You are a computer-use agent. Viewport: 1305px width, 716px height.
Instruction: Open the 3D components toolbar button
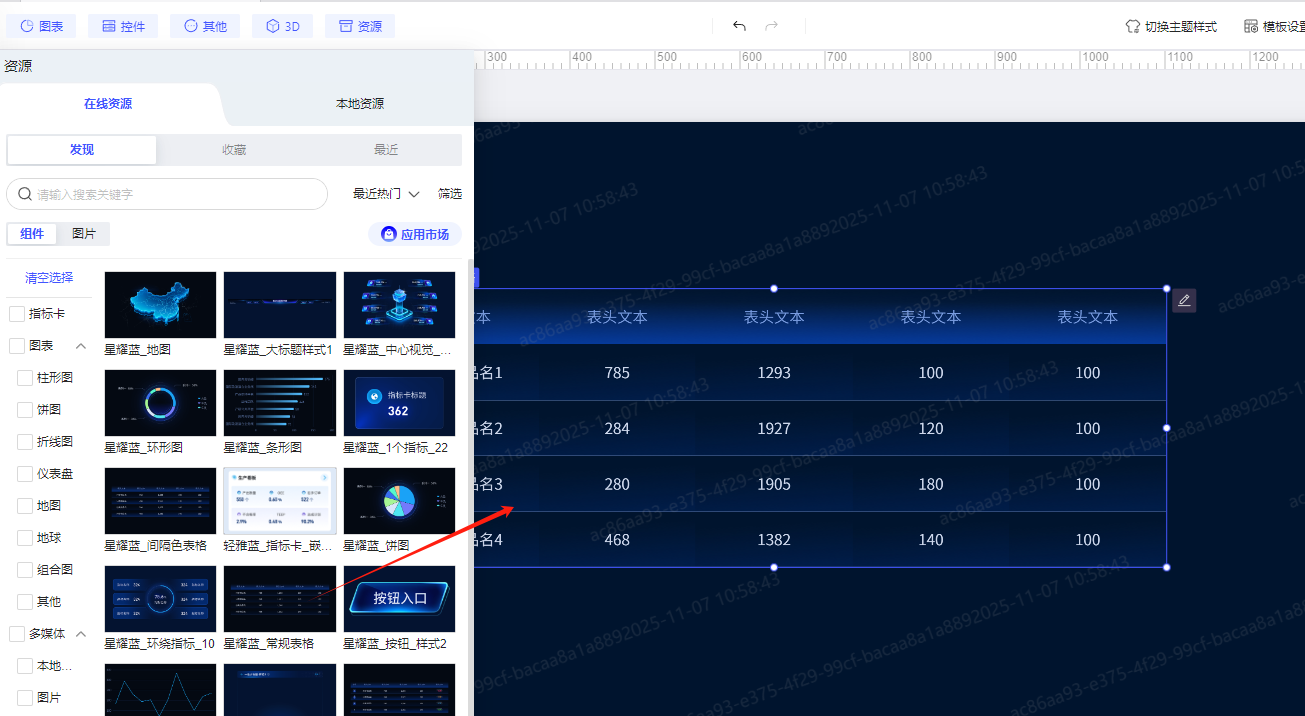click(282, 26)
